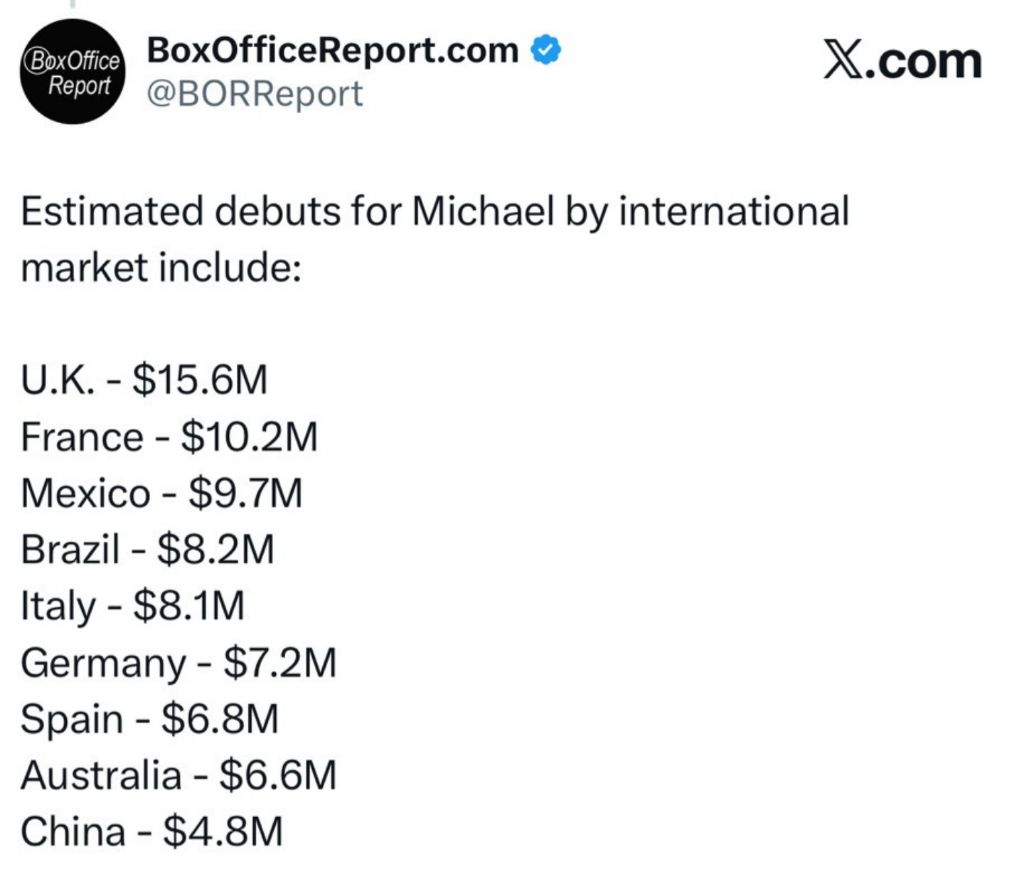Image resolution: width=1024 pixels, height=889 pixels.
Task: Click the China - $4.8M entry
Action: pyautogui.click(x=151, y=832)
